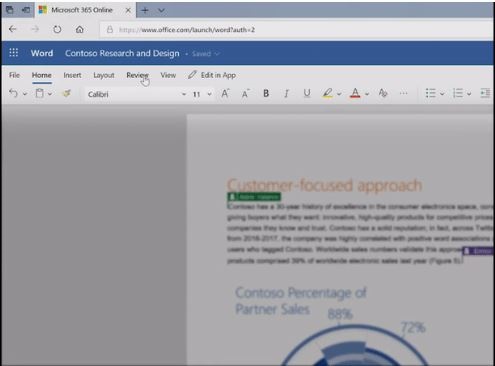Open Paste options dropdown arrow
Screen dimensions: 495x366
pos(50,94)
